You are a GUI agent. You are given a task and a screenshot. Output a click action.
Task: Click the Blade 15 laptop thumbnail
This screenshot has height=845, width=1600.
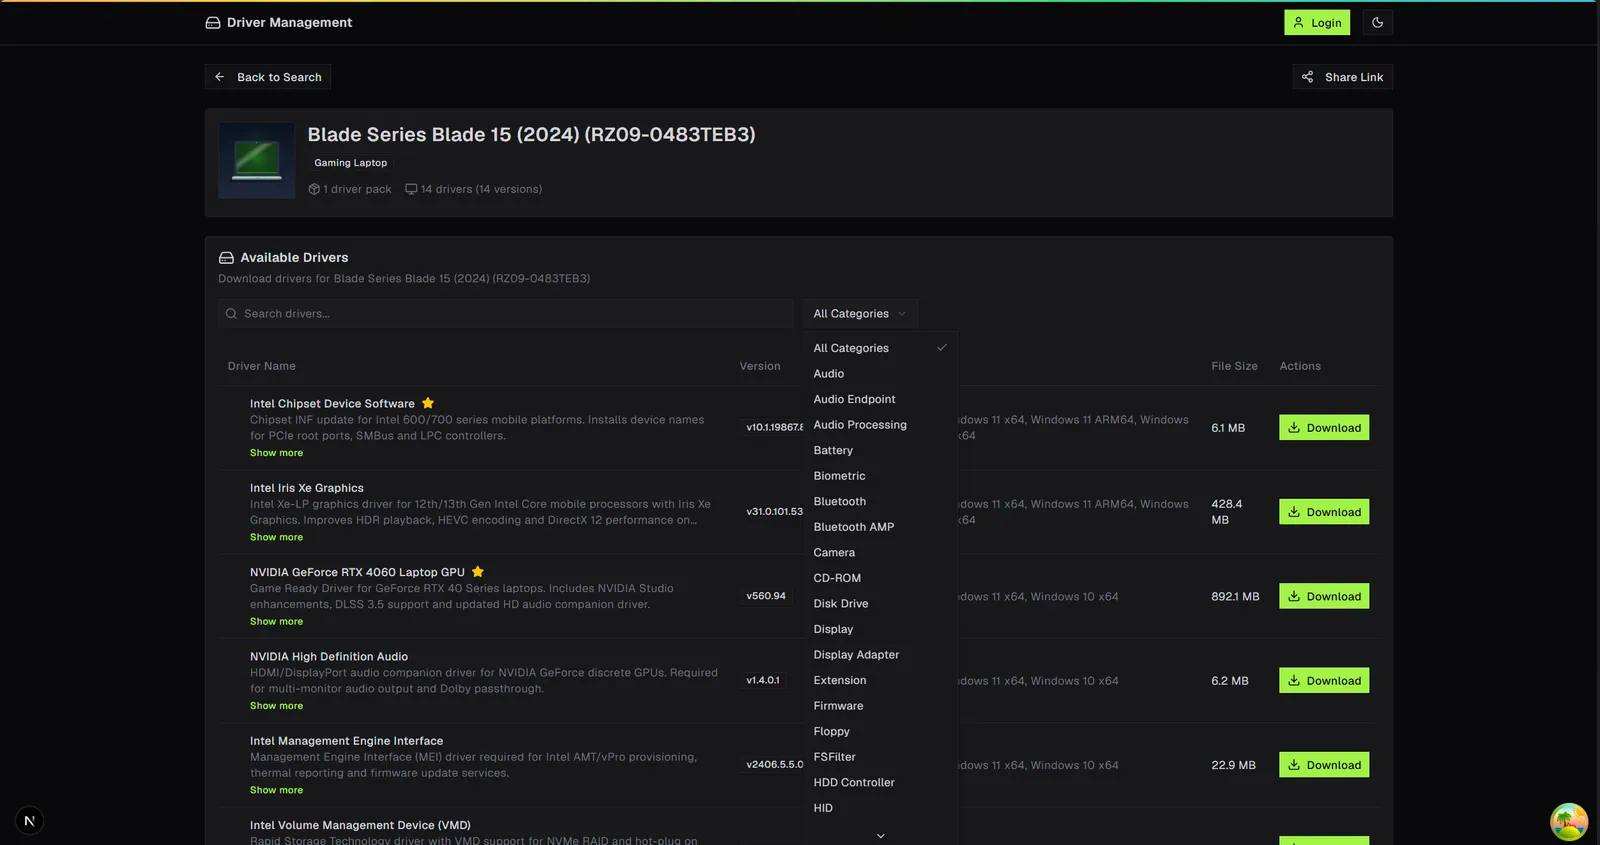pos(257,160)
